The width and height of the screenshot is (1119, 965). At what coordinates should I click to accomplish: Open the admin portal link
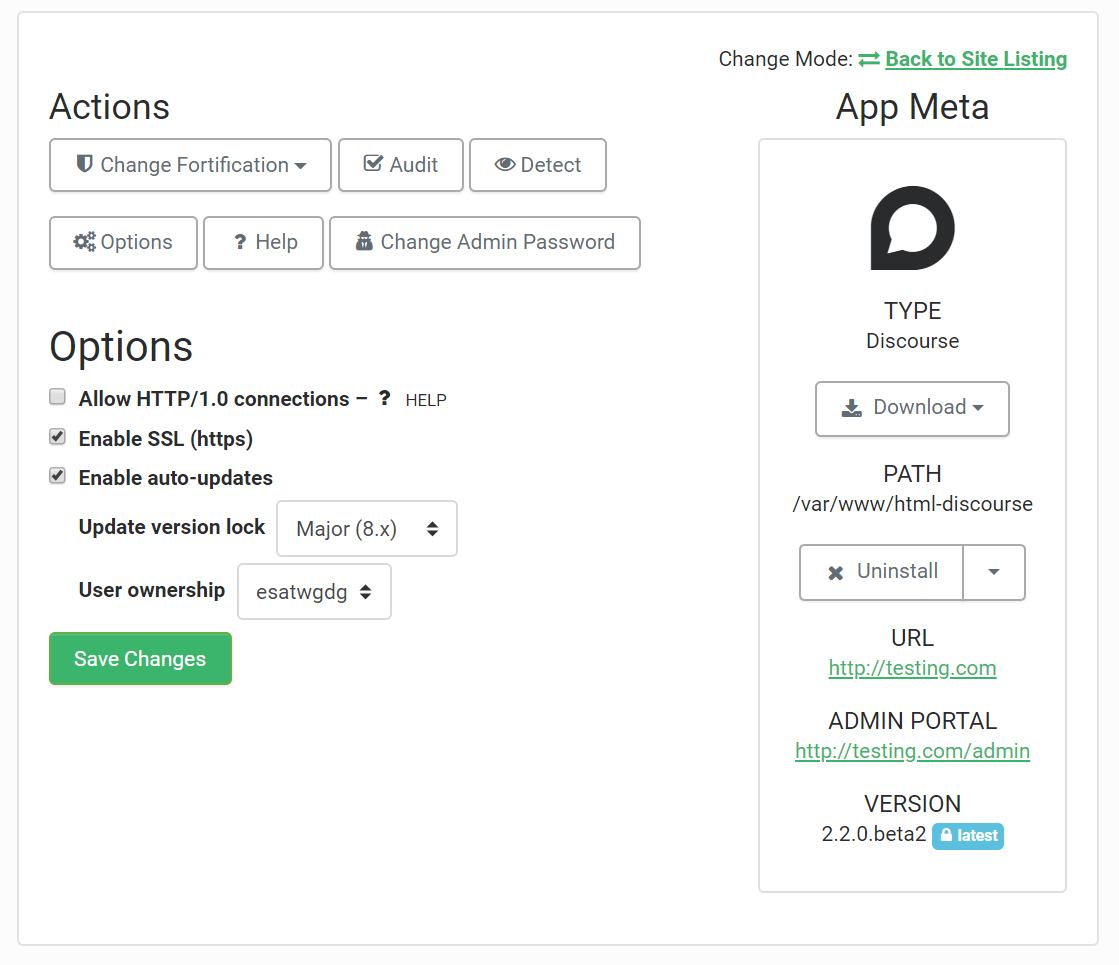913,751
